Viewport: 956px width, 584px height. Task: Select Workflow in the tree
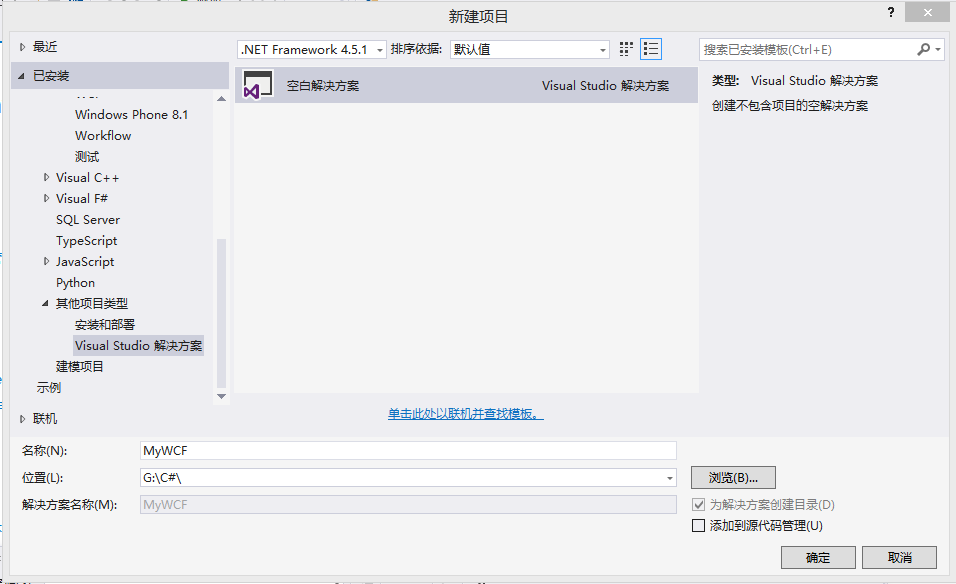tap(103, 135)
